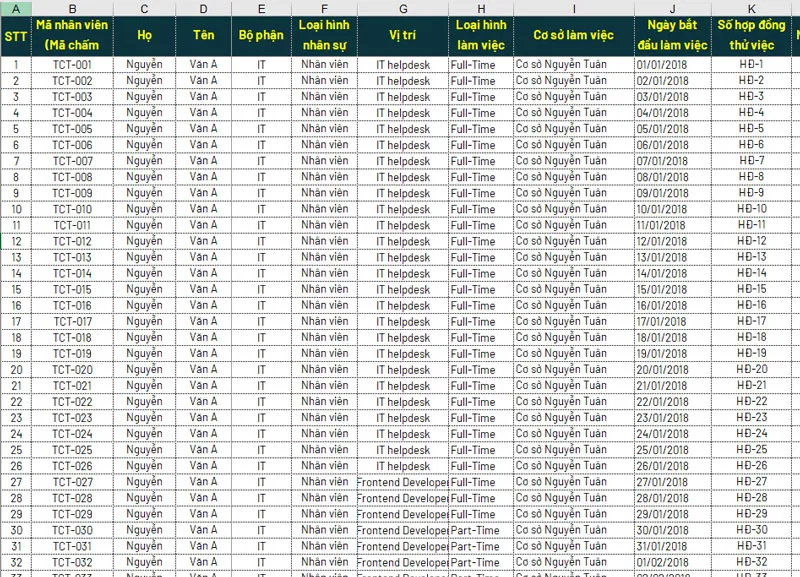800x577 pixels.
Task: Select 'Loại hình nhân sự' header cell
Action: click(x=324, y=36)
